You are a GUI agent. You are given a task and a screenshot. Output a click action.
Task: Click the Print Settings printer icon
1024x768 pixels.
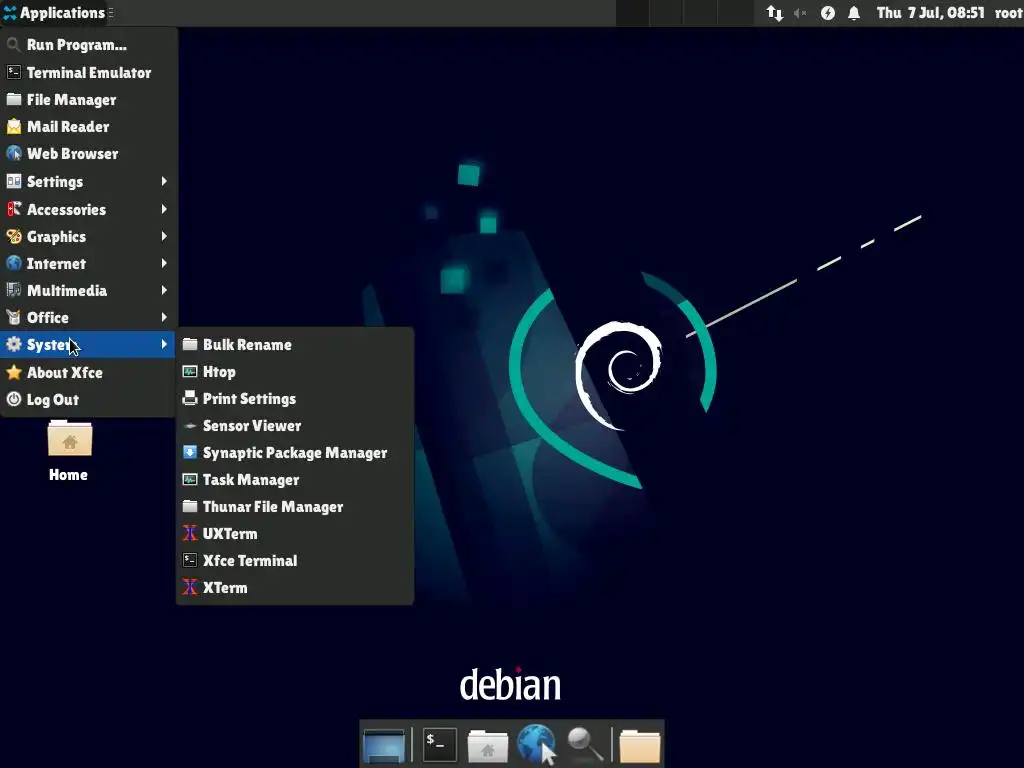click(x=190, y=398)
